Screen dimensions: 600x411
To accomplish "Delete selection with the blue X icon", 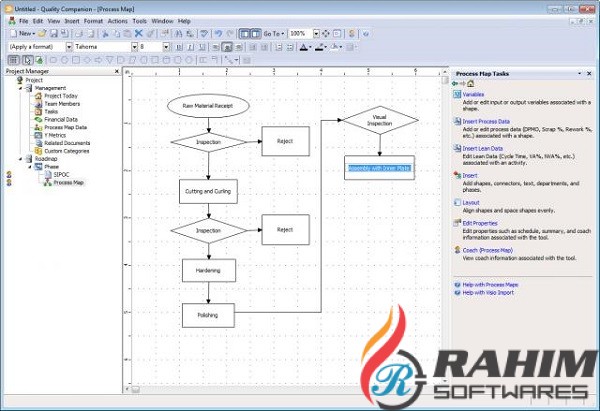I will coord(139,34).
